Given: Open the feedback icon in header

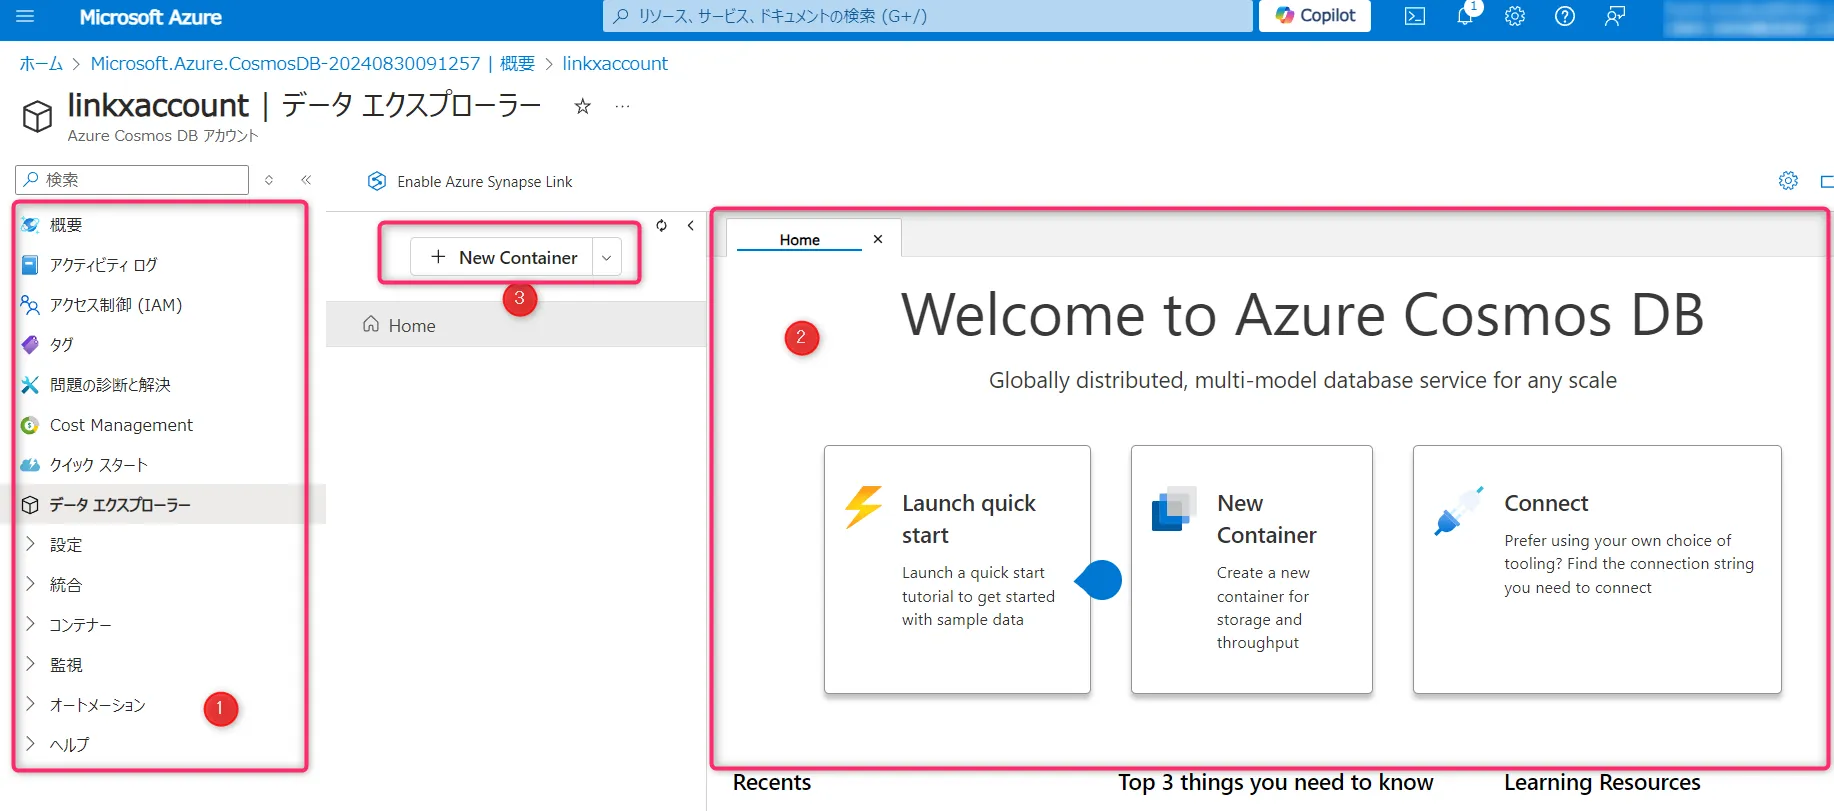Looking at the screenshot, I should point(1615,16).
